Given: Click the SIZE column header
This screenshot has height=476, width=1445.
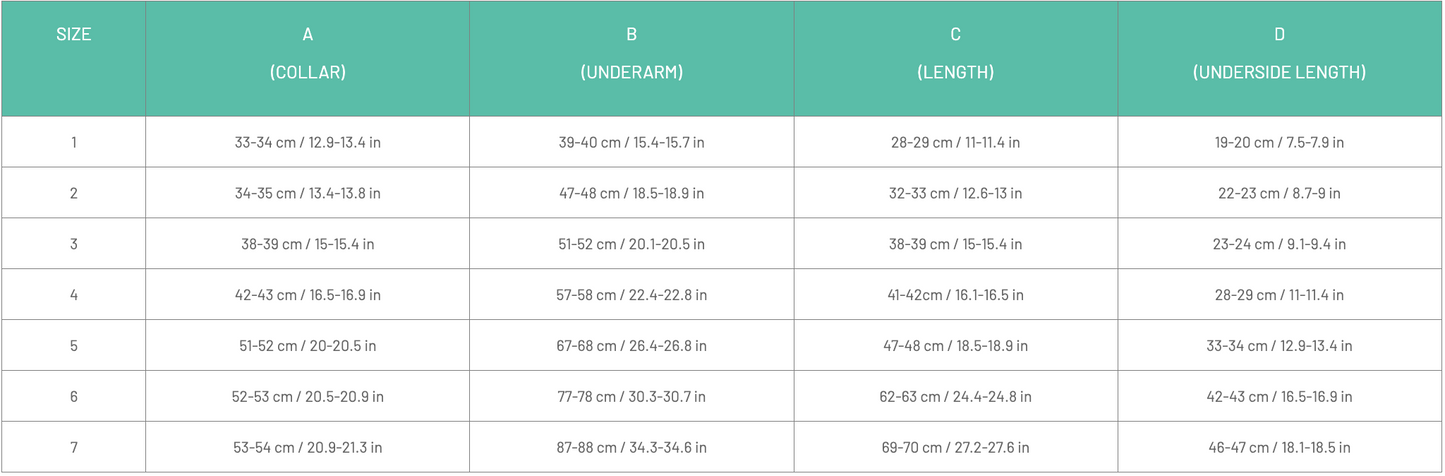Looking at the screenshot, I should [x=73, y=35].
